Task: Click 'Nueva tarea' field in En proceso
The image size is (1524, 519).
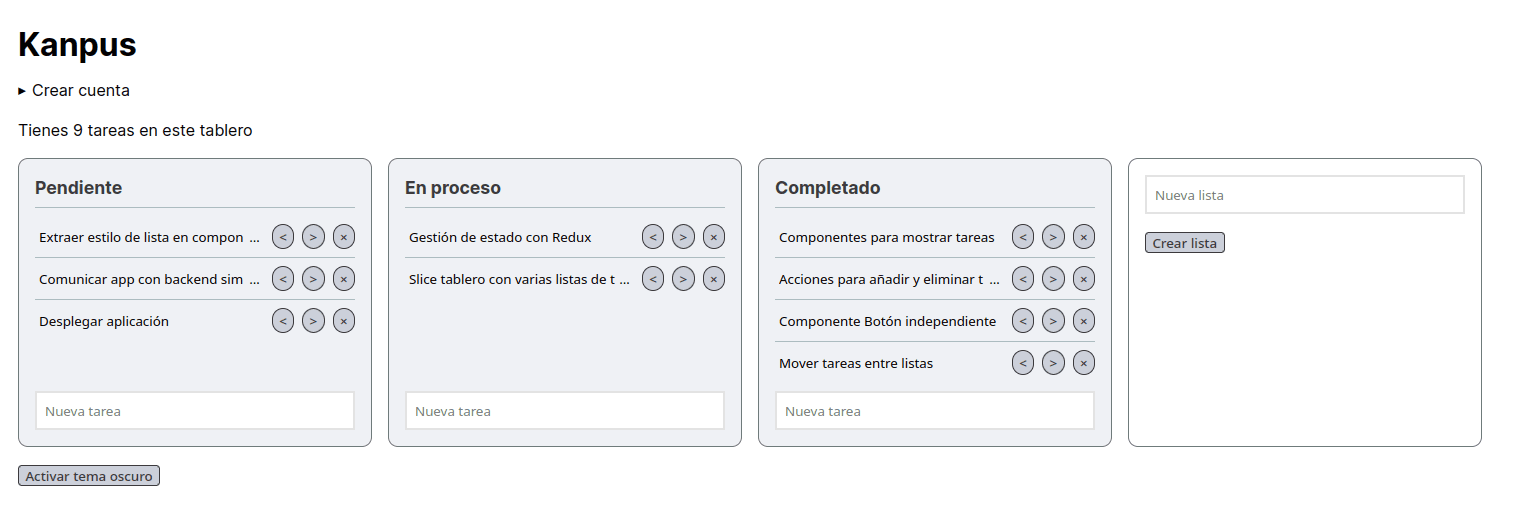Action: click(565, 411)
